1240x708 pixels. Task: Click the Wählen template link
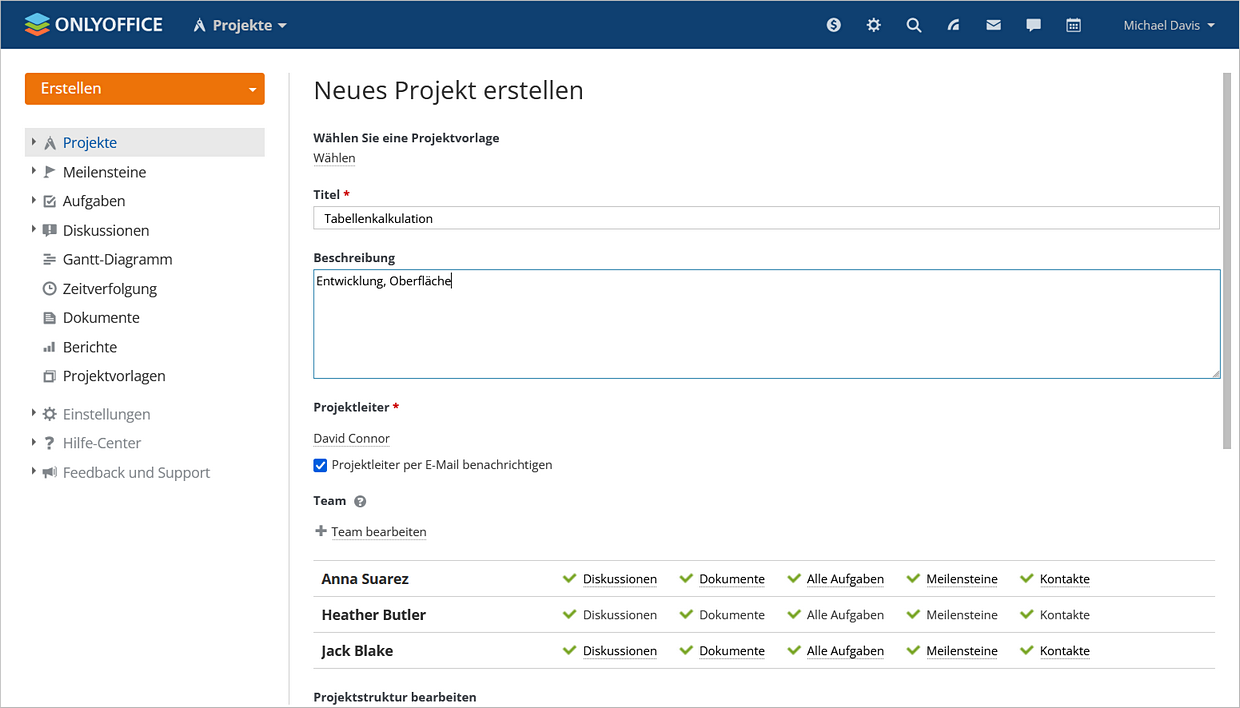tap(334, 158)
